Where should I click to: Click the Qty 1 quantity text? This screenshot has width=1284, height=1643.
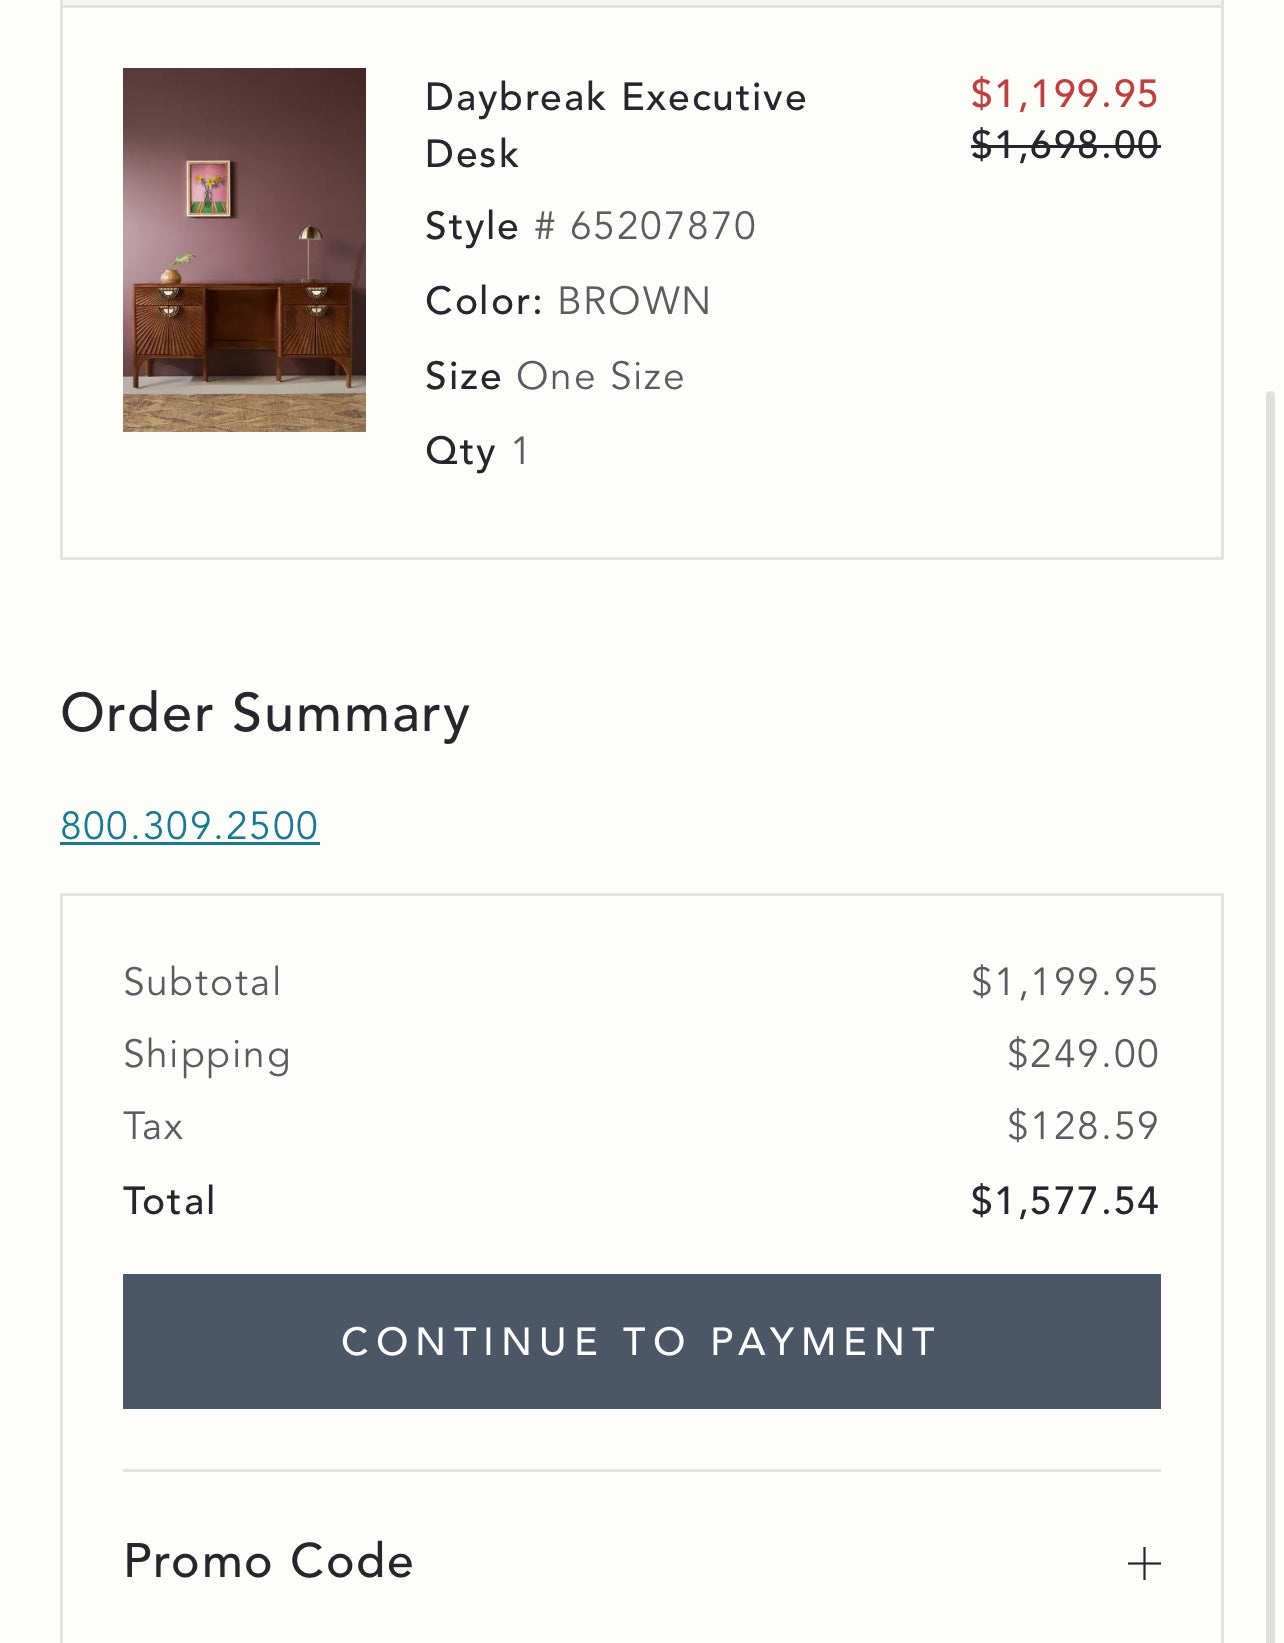477,451
